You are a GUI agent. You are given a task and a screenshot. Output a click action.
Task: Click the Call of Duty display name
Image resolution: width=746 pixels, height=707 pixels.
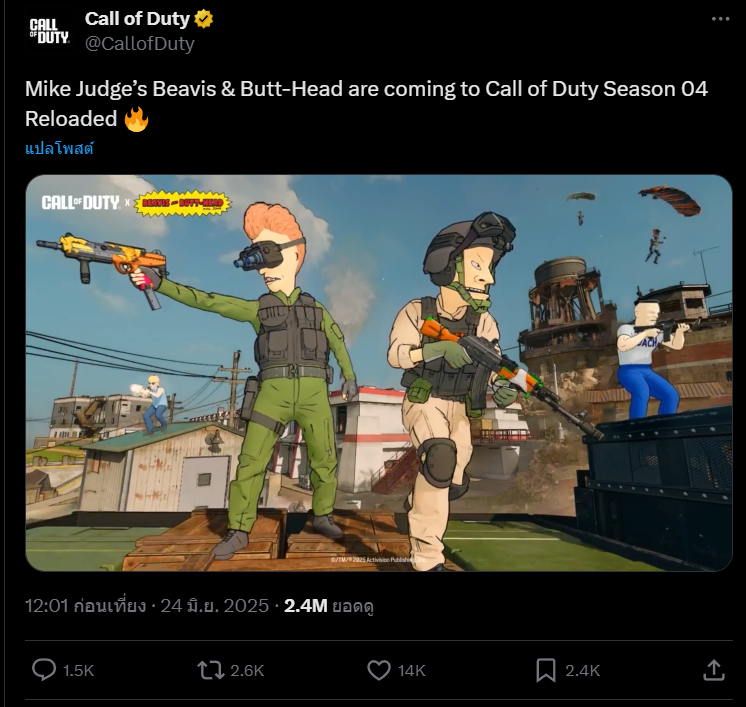coord(137,19)
